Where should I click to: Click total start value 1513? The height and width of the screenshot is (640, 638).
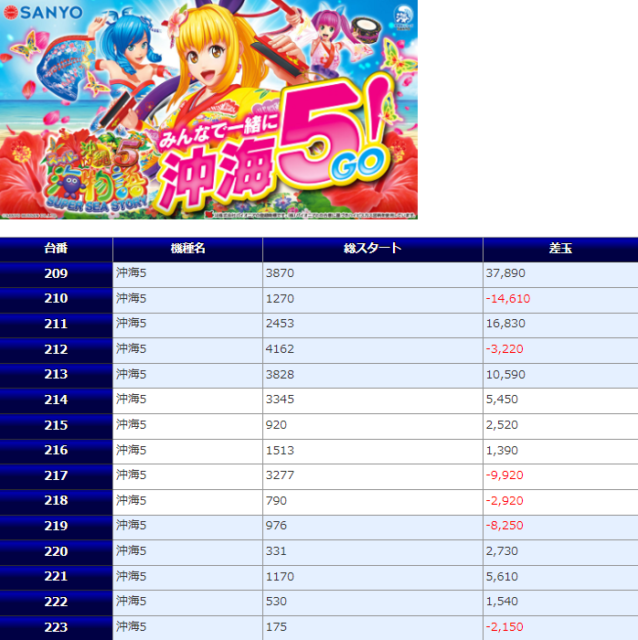tap(280, 450)
